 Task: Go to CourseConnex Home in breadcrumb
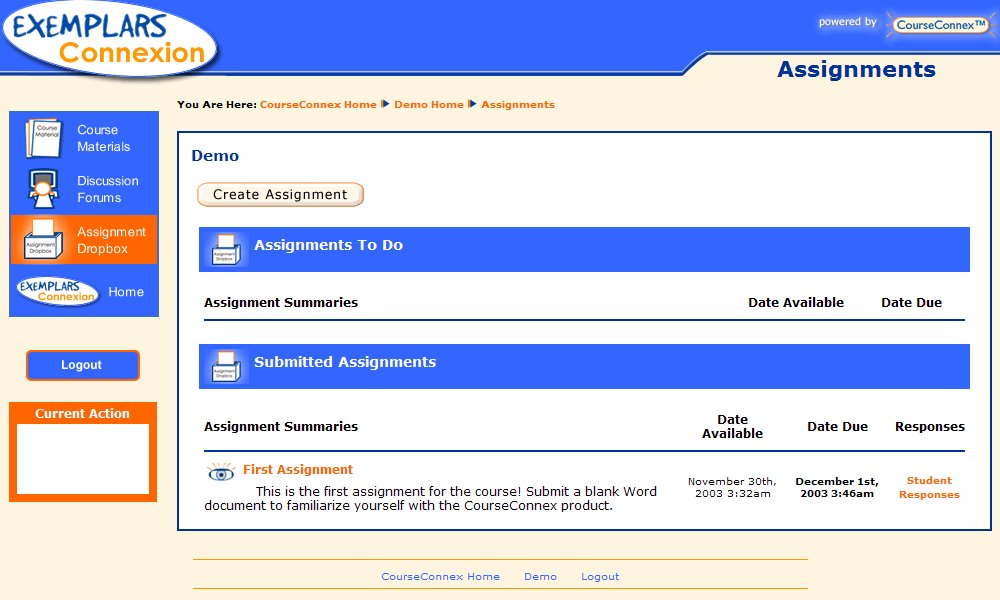tap(318, 105)
